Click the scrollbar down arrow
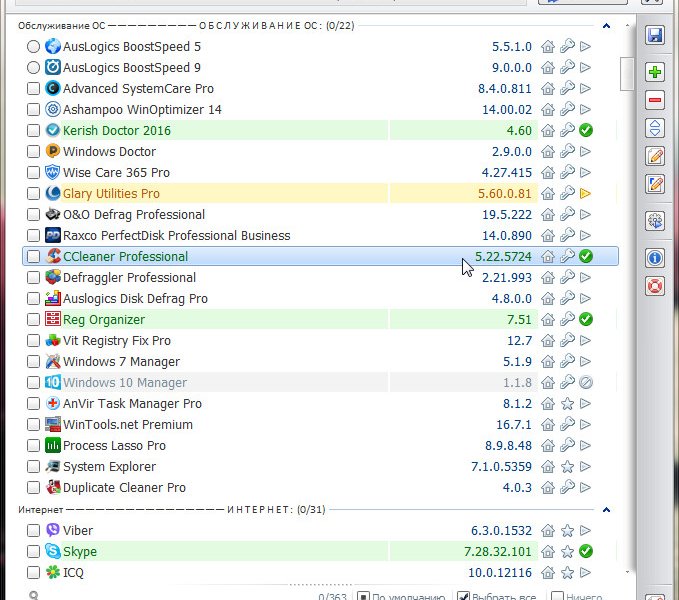 tap(627, 572)
